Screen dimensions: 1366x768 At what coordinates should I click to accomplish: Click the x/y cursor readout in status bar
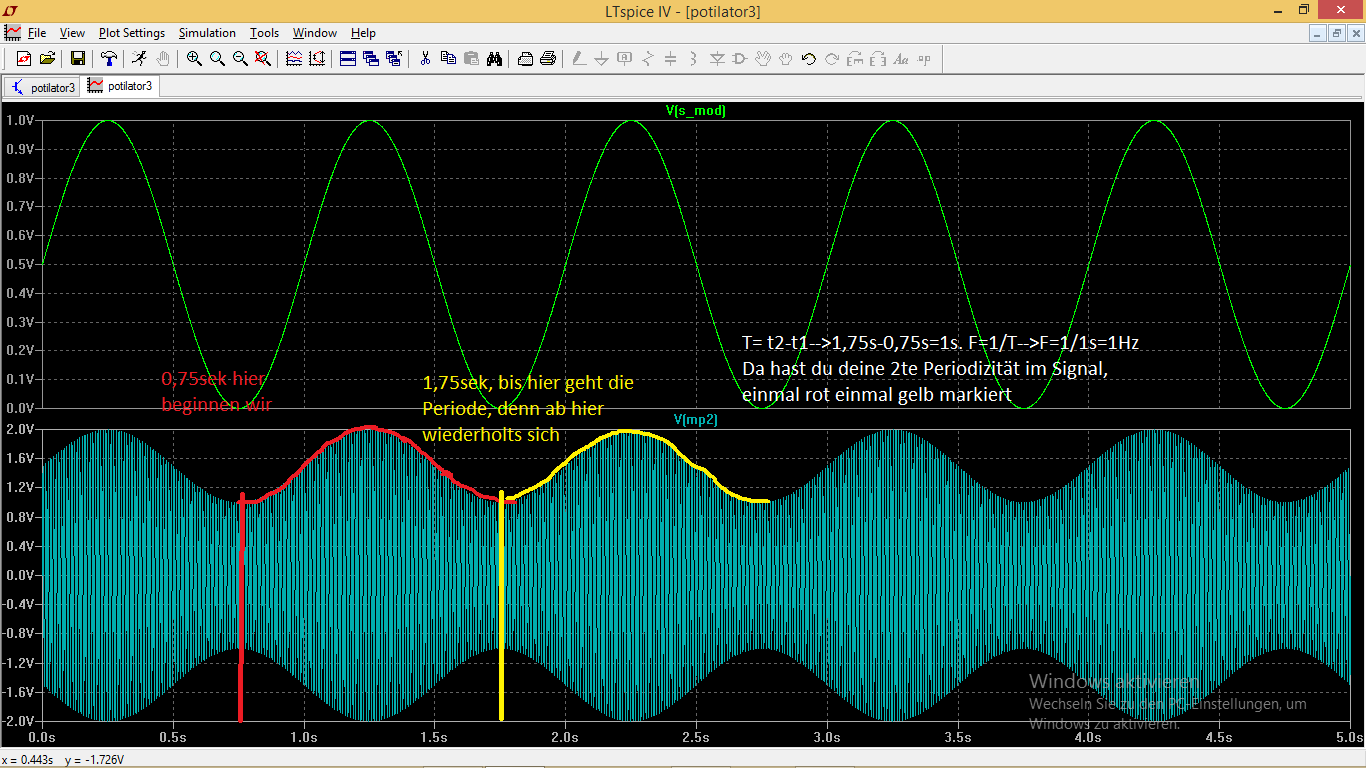(63, 760)
